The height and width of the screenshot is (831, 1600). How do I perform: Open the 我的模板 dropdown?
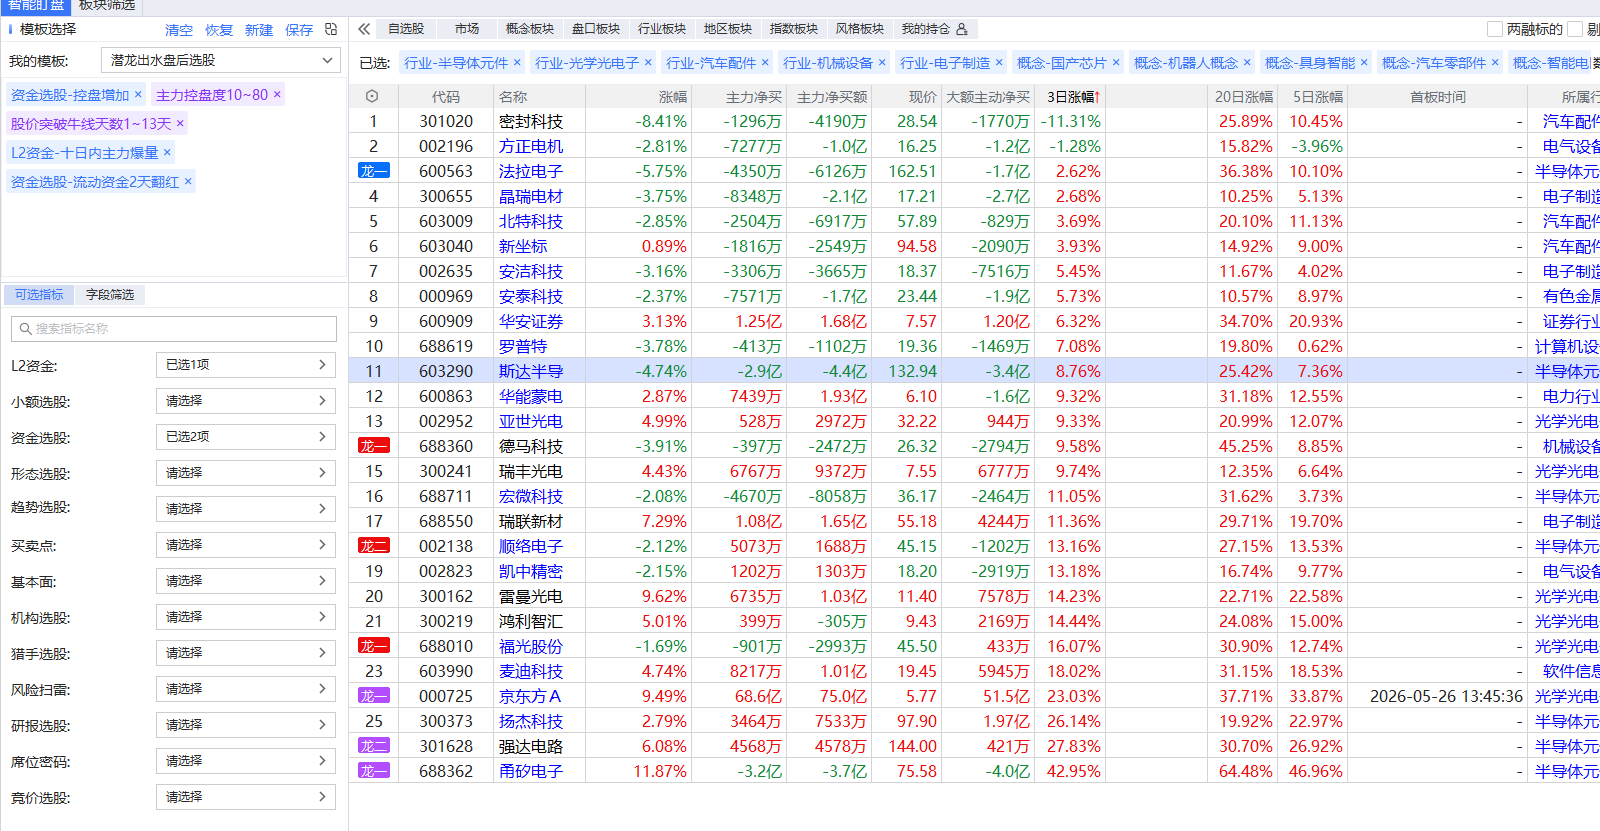[220, 60]
